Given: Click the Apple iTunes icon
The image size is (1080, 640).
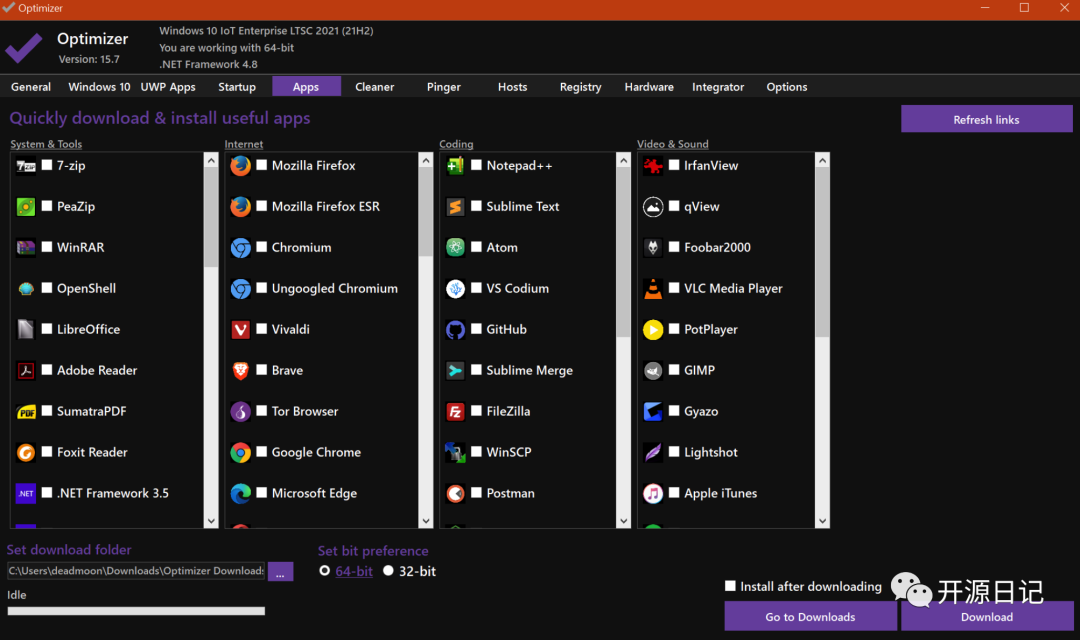Looking at the screenshot, I should (653, 493).
